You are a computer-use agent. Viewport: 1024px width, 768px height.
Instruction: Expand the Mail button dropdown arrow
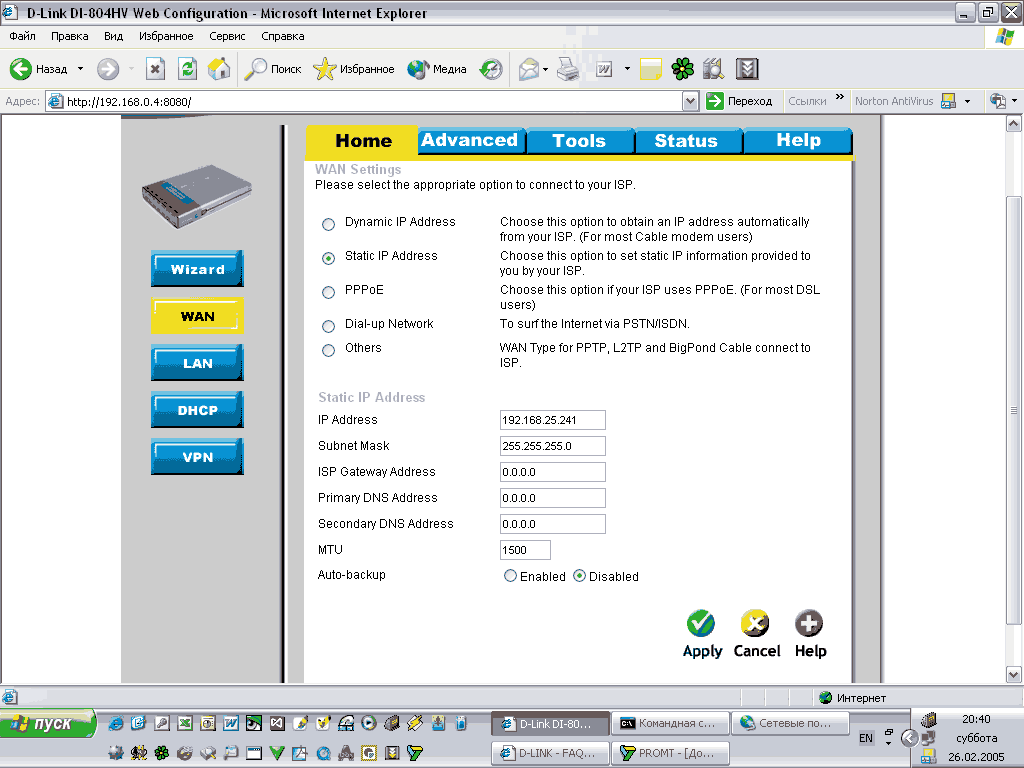coord(545,69)
